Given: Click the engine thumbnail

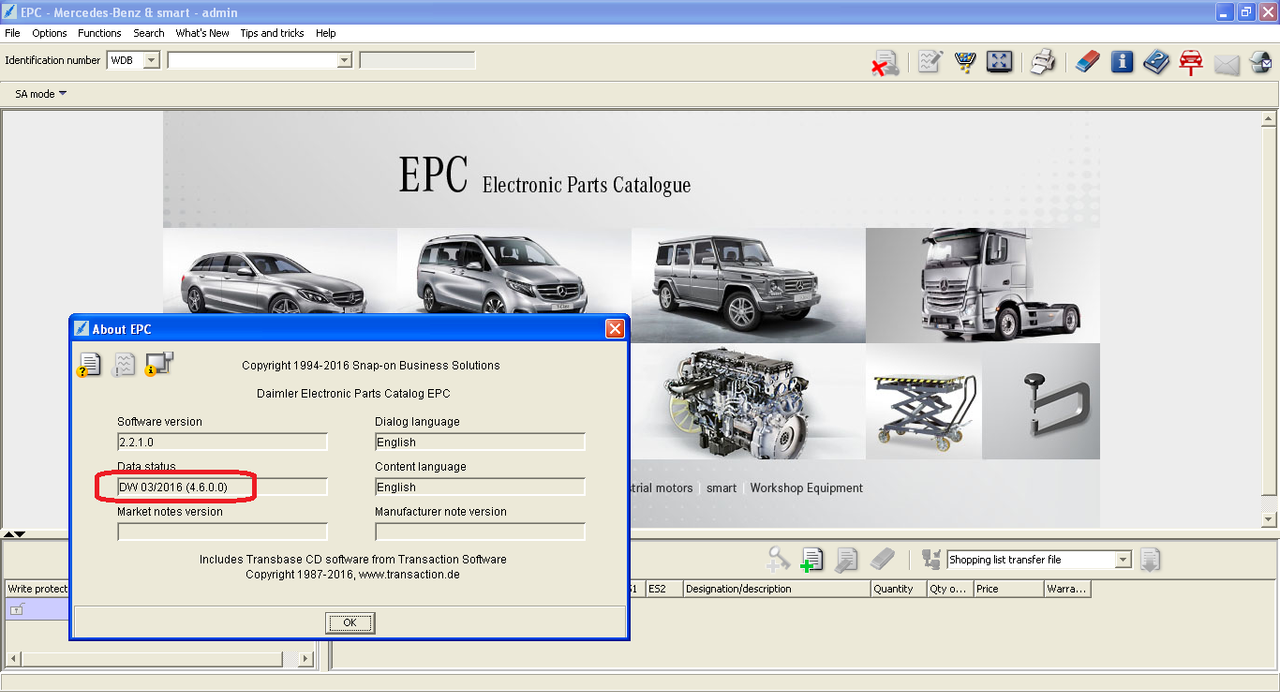Looking at the screenshot, I should pyautogui.click(x=748, y=401).
